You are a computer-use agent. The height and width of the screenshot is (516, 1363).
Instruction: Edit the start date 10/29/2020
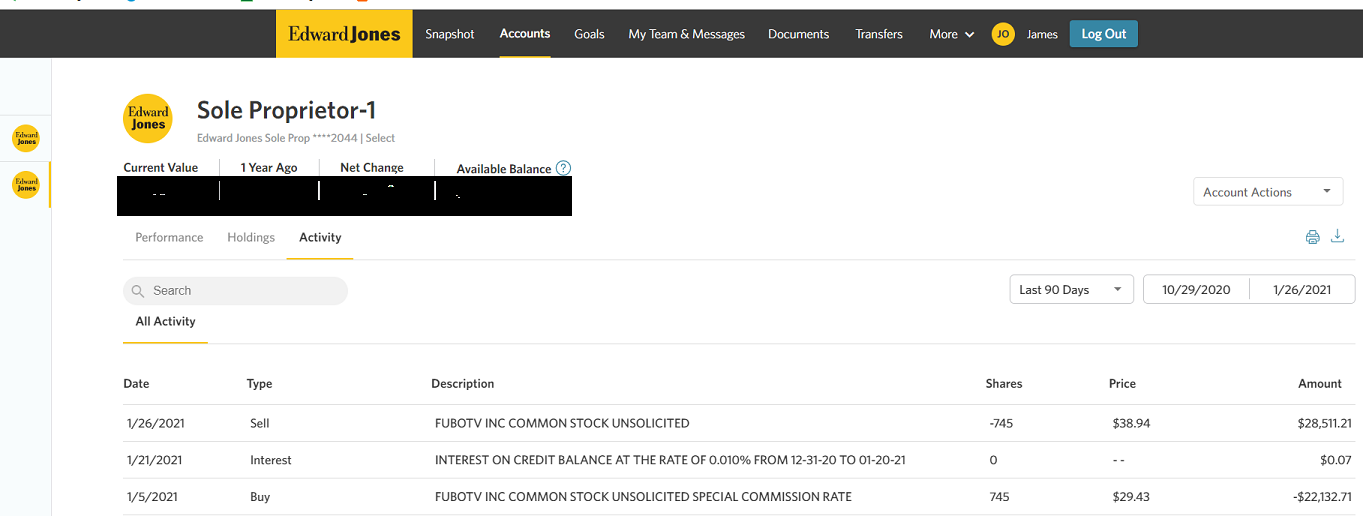(1196, 290)
